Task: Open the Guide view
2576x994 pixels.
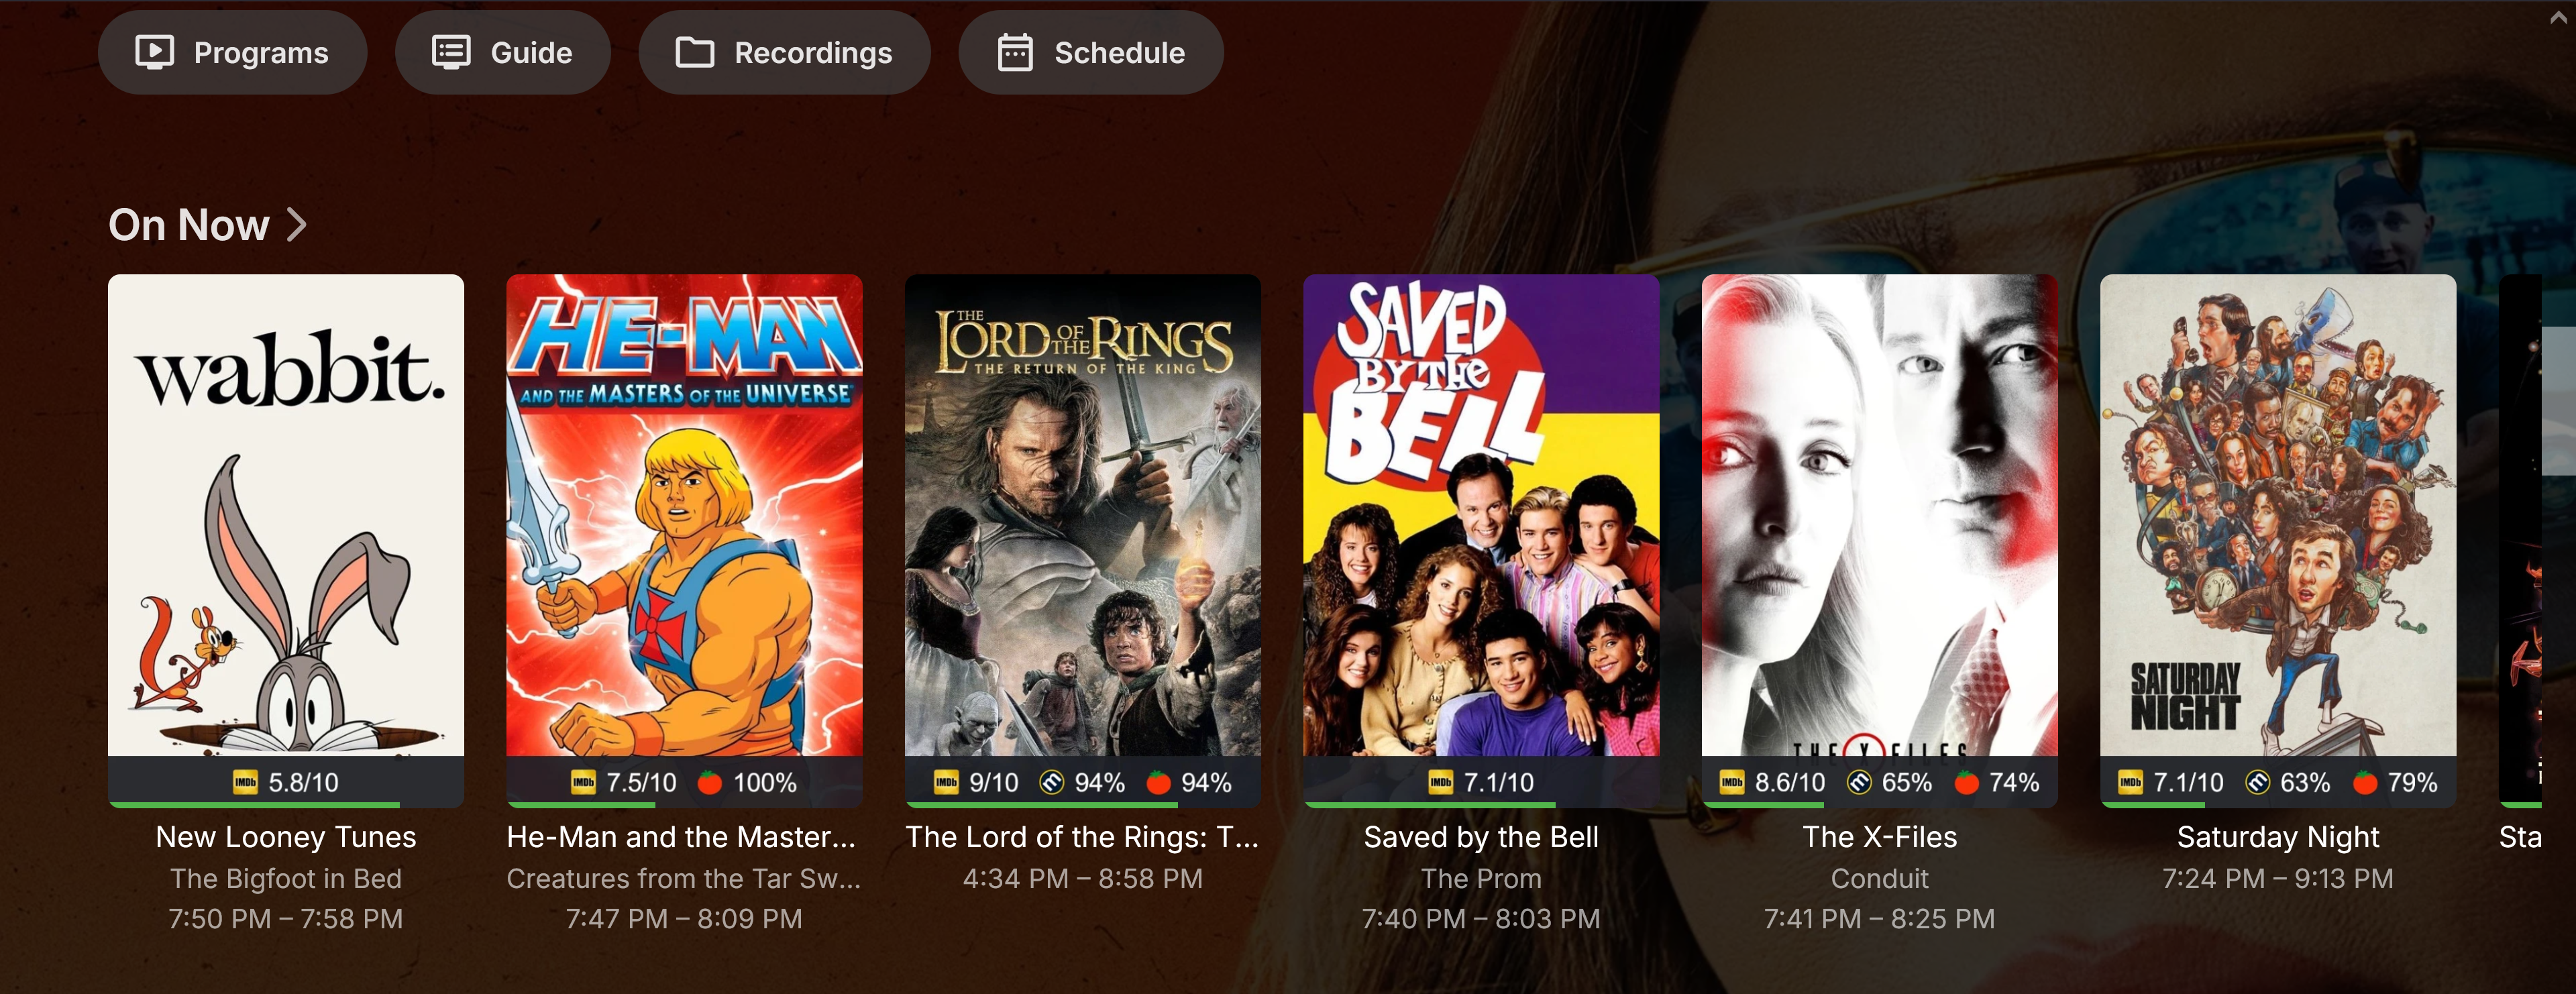Action: click(502, 53)
